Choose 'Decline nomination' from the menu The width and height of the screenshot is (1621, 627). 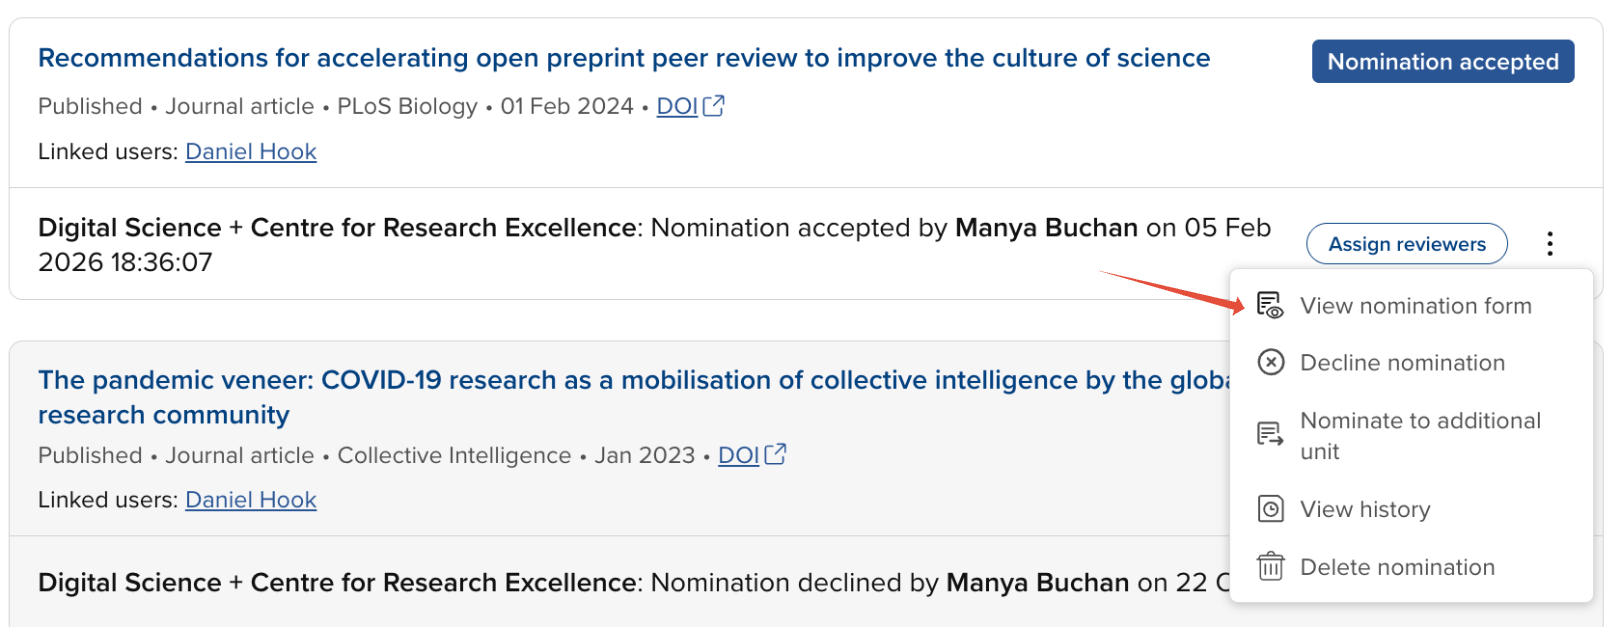coord(1402,363)
